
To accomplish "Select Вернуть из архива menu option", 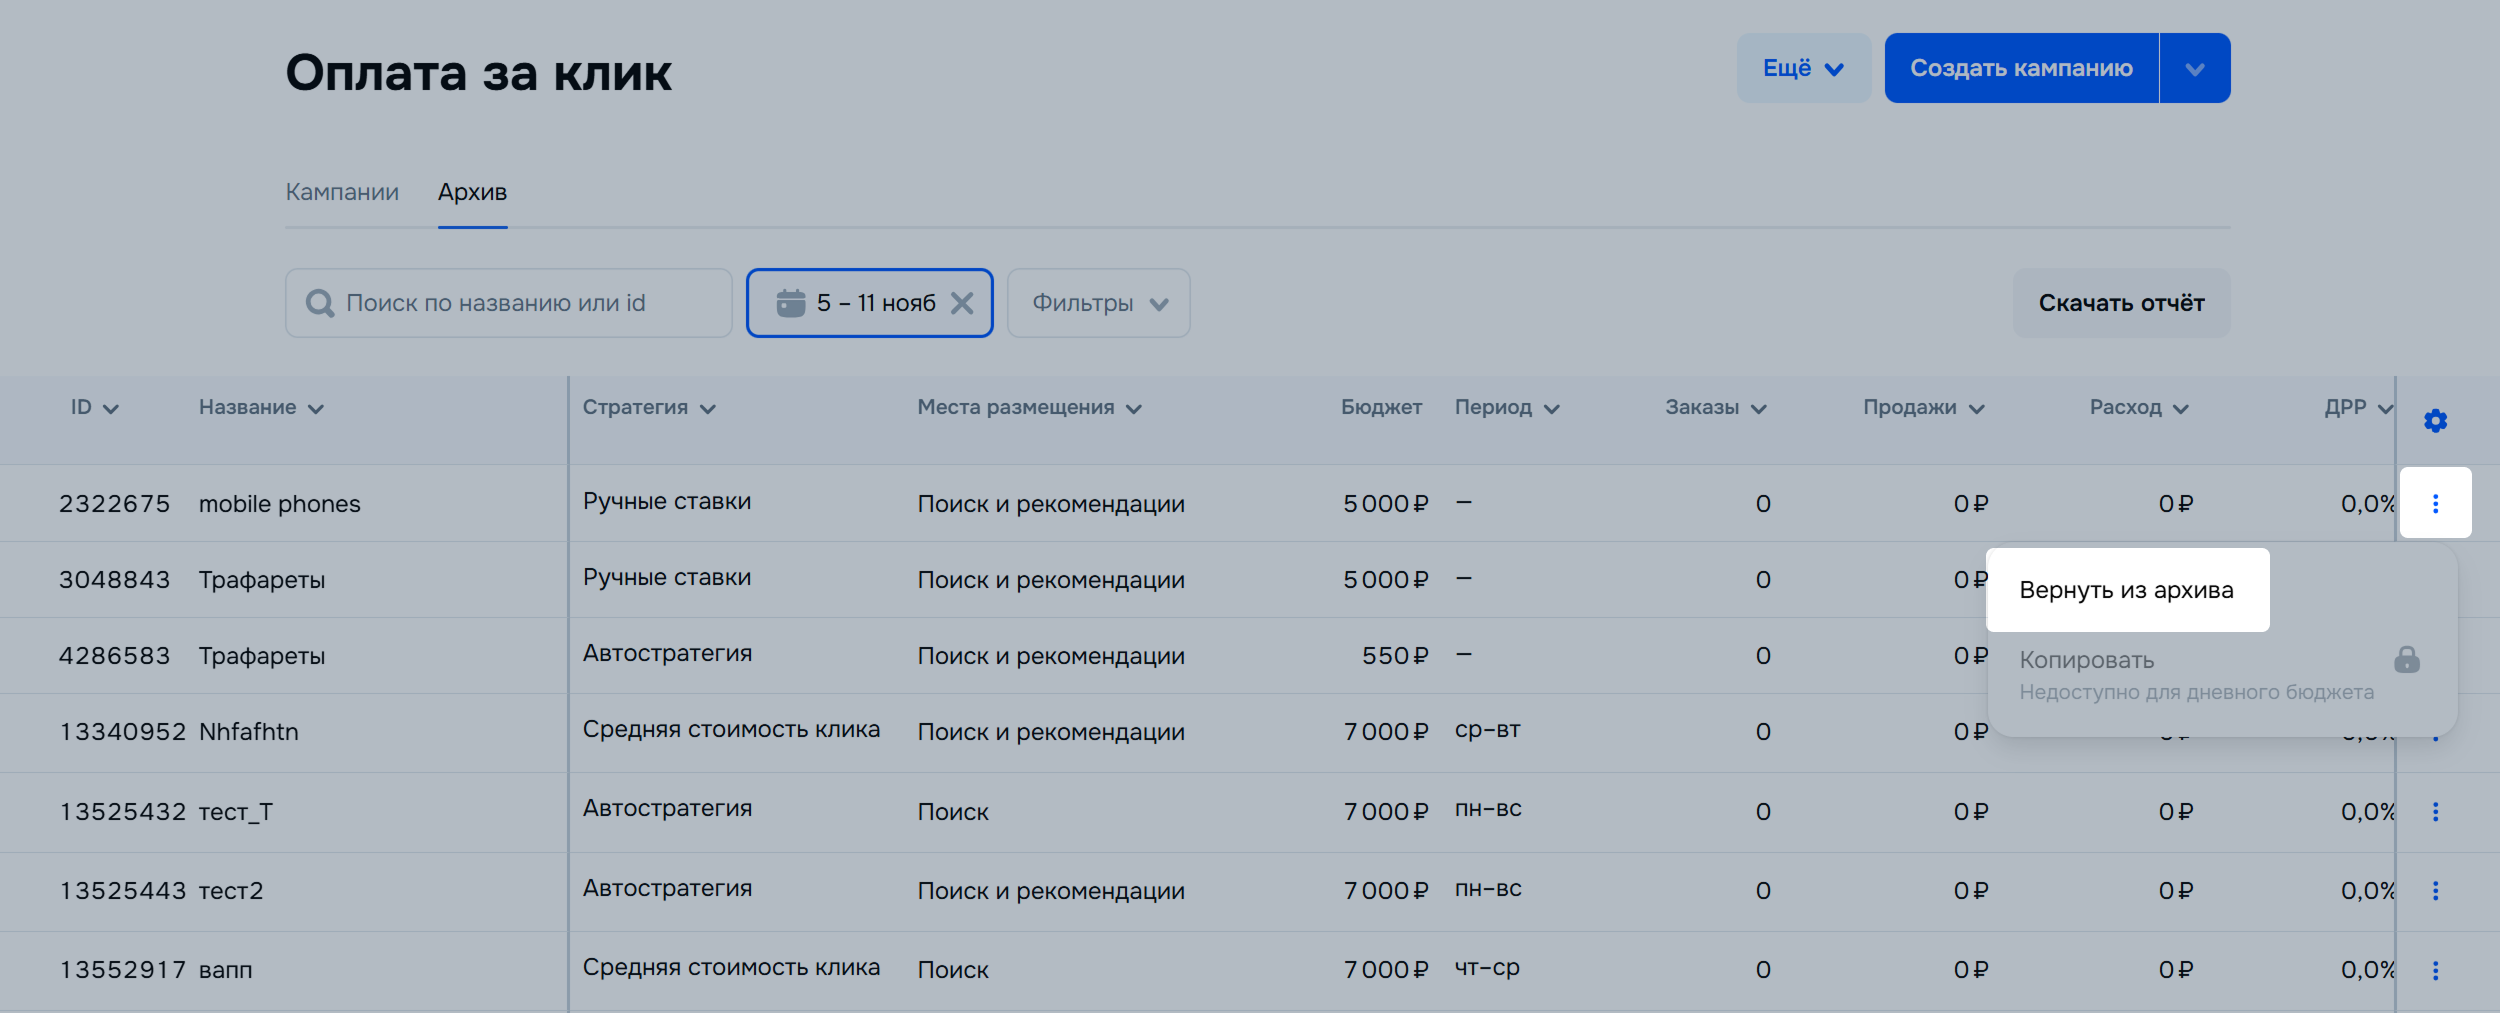I will (2126, 590).
